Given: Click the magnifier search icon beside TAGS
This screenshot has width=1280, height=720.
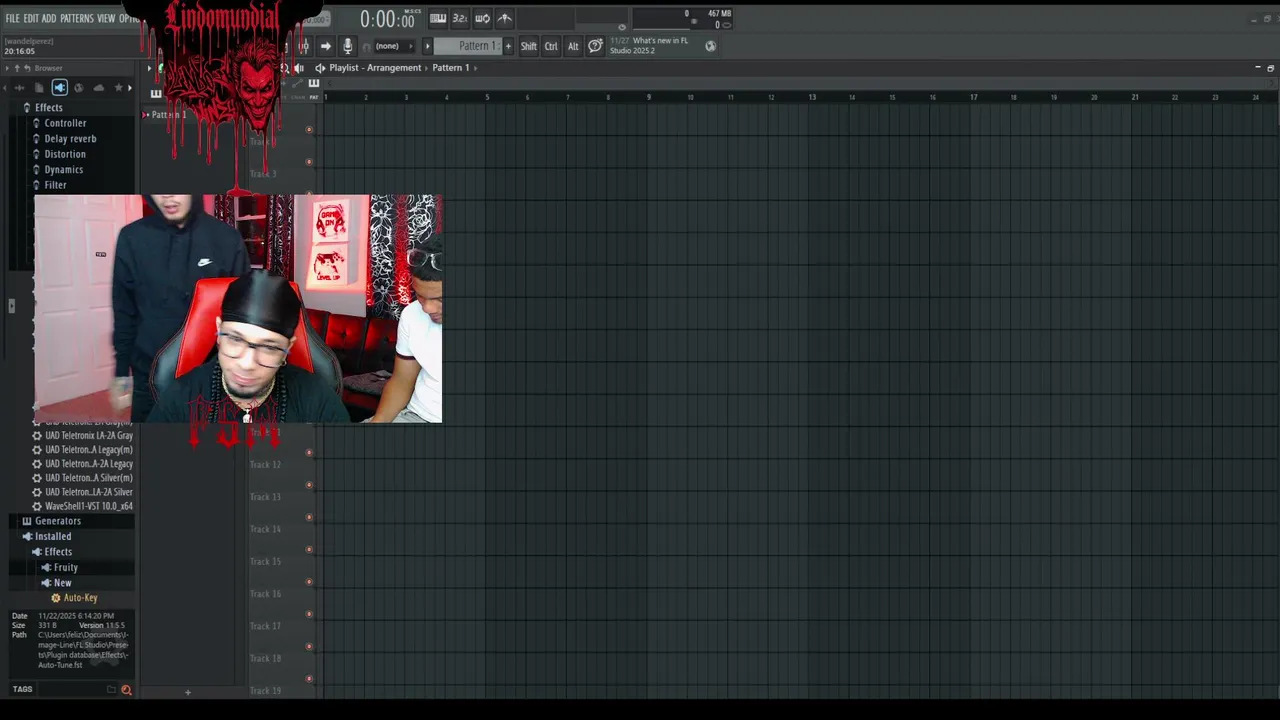Looking at the screenshot, I should point(126,690).
